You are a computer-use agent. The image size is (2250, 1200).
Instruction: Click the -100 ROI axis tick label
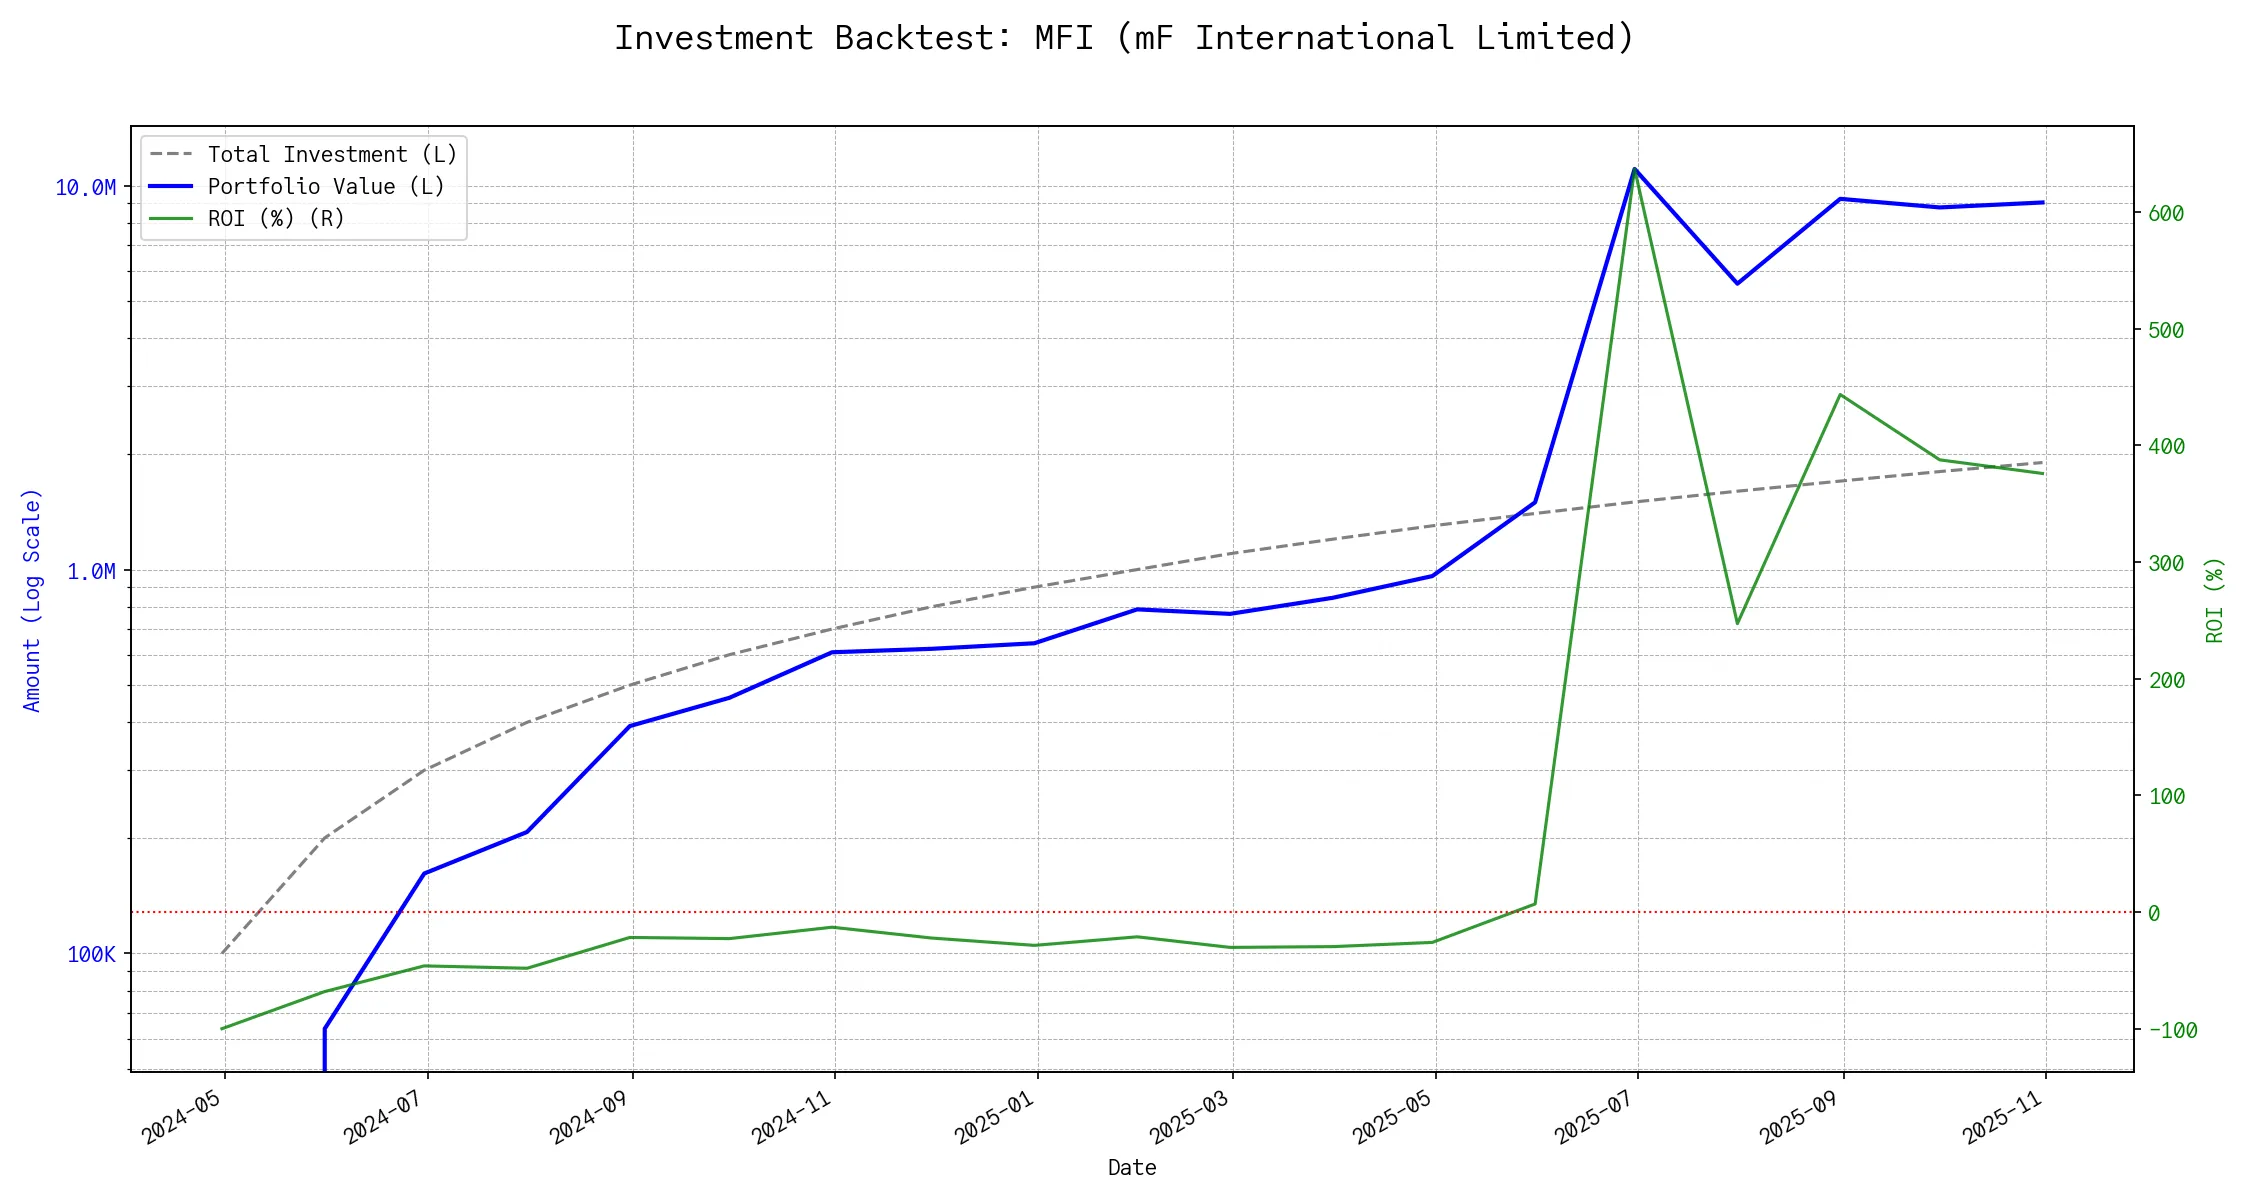(2172, 1031)
